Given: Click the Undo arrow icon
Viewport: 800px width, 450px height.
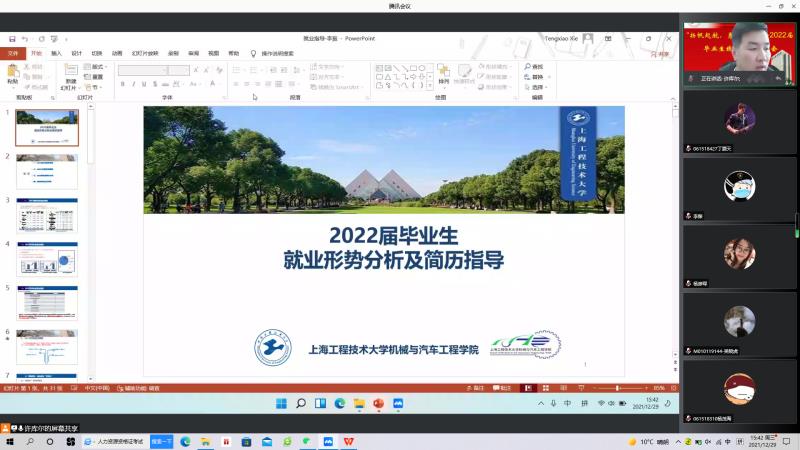Looking at the screenshot, I should pos(25,39).
